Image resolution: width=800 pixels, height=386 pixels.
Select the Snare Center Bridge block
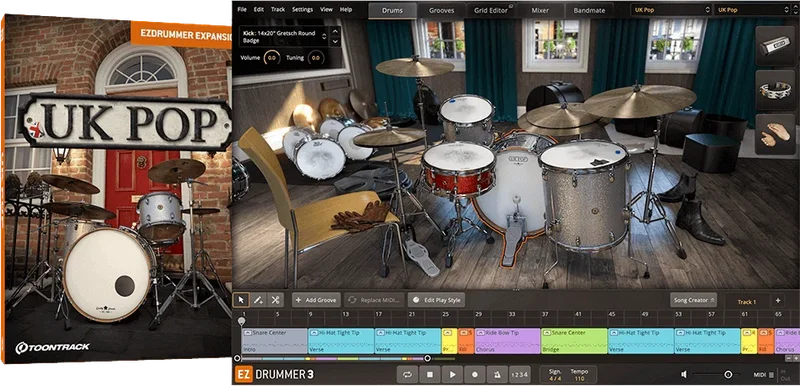tap(574, 341)
